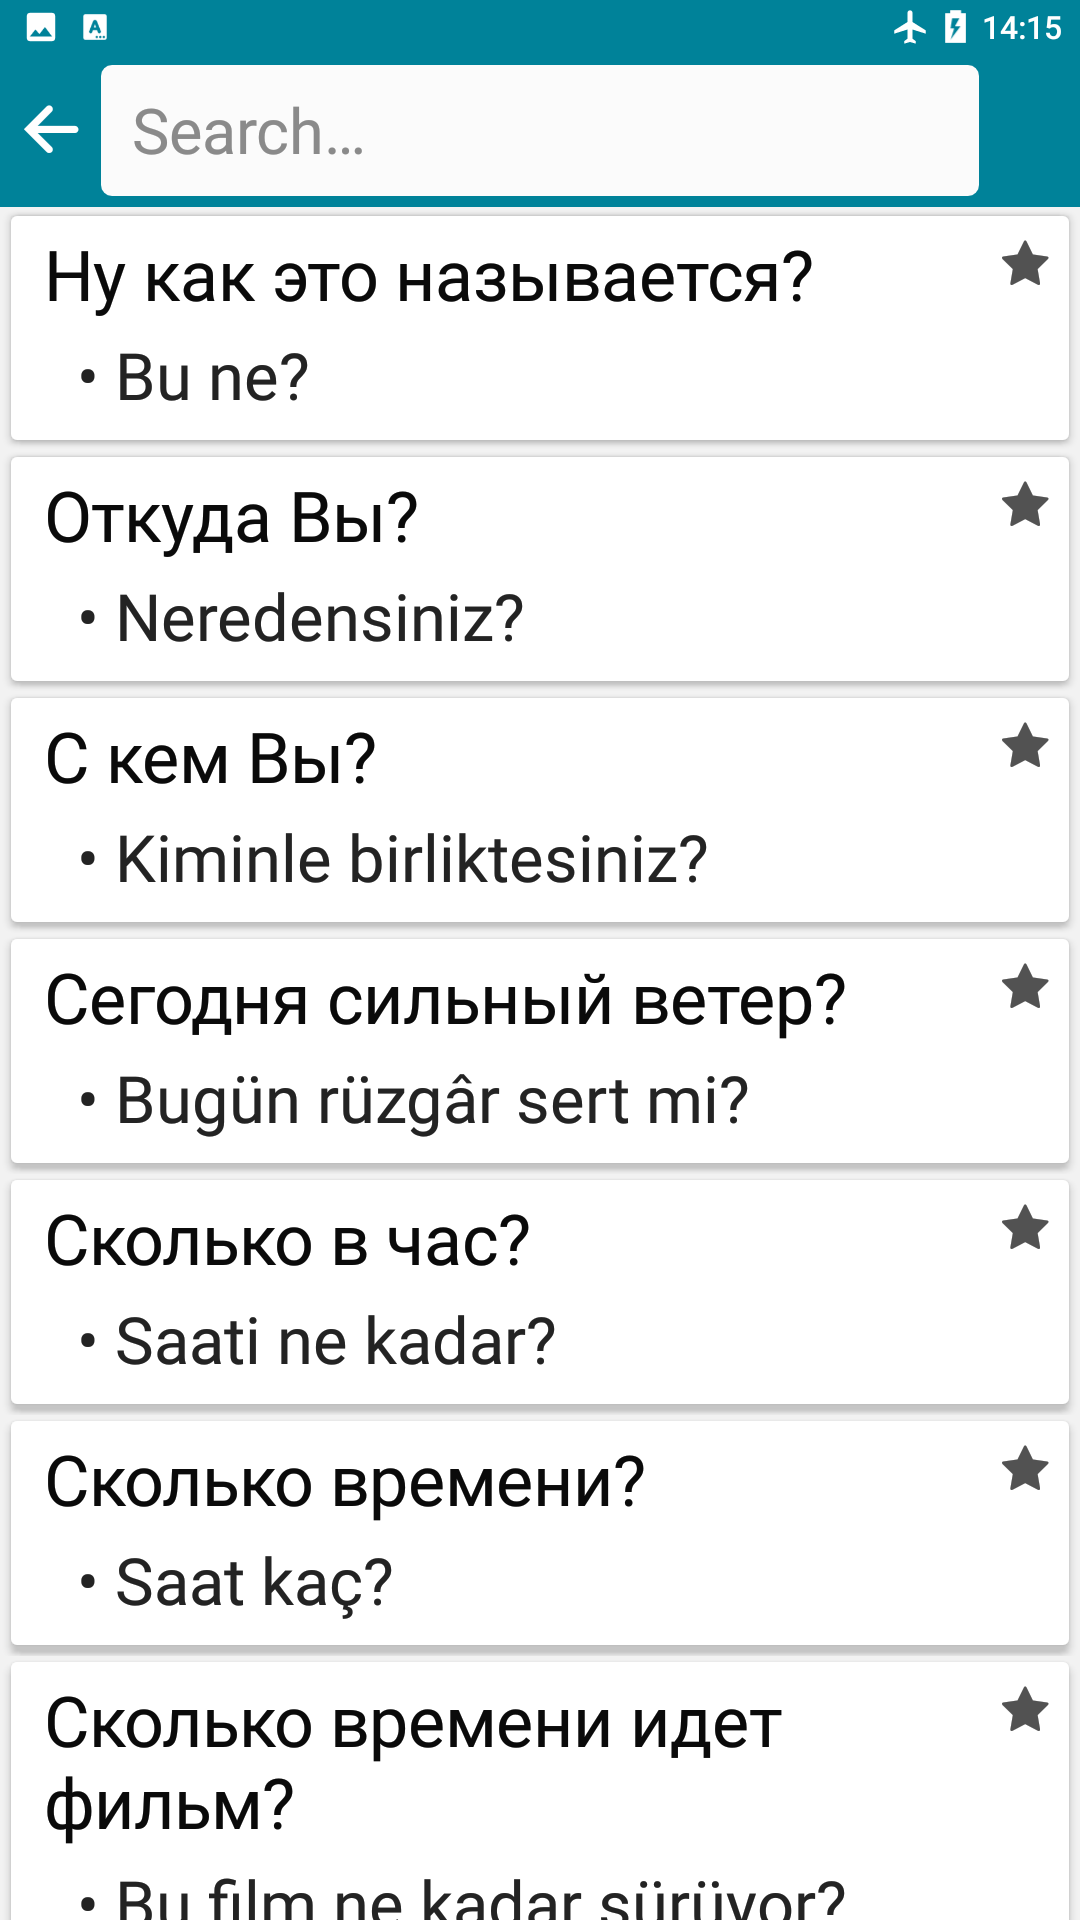
Task: Favorite the 'Ну как это называется?' phrase star
Action: (1025, 265)
